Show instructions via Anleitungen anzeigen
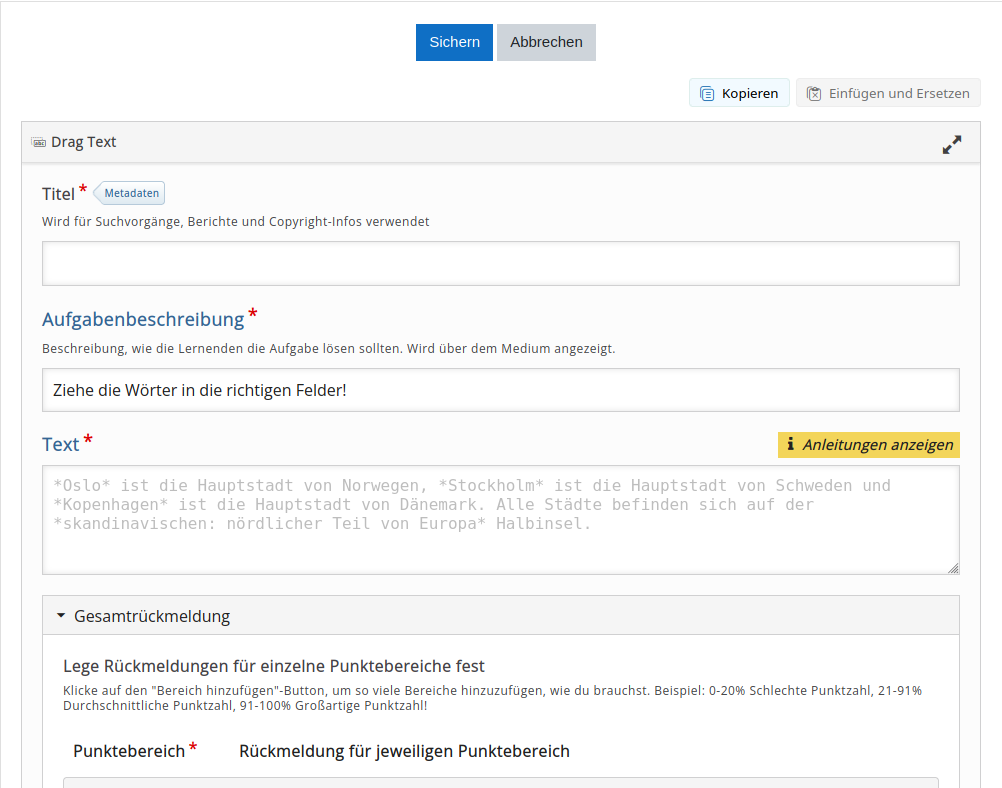The height and width of the screenshot is (788, 1002). 869,445
